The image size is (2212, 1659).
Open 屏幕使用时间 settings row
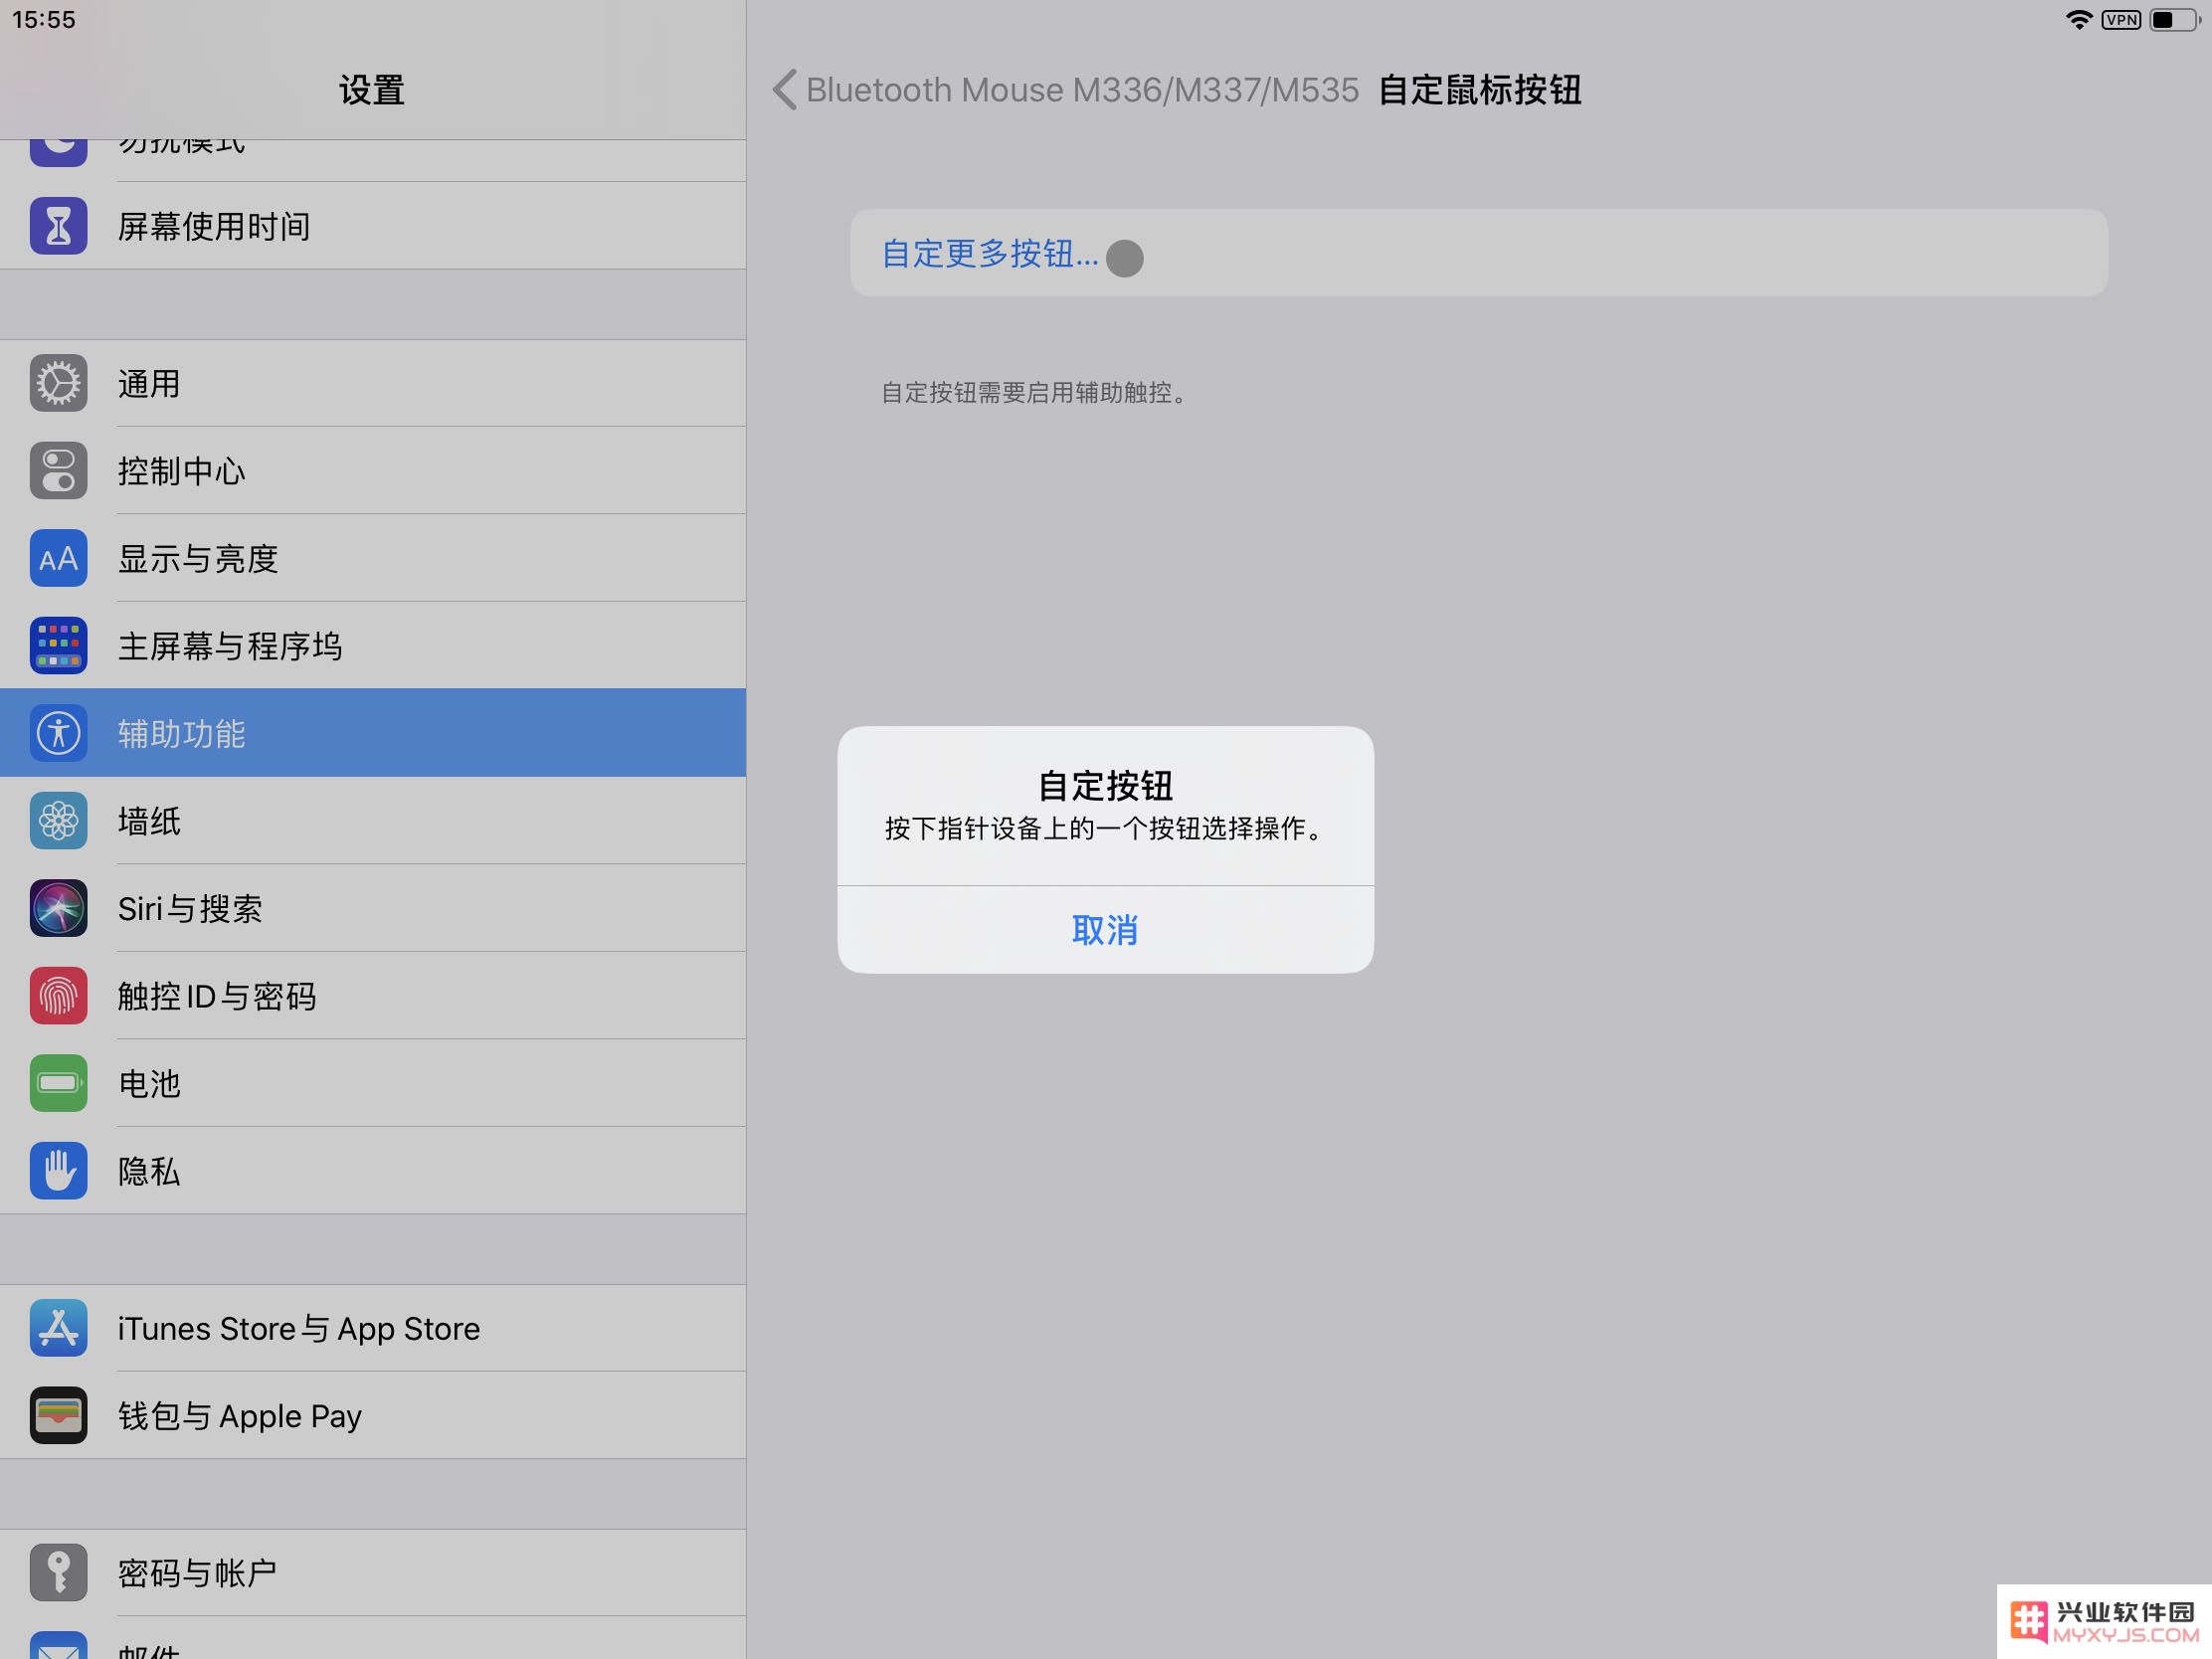pos(373,226)
